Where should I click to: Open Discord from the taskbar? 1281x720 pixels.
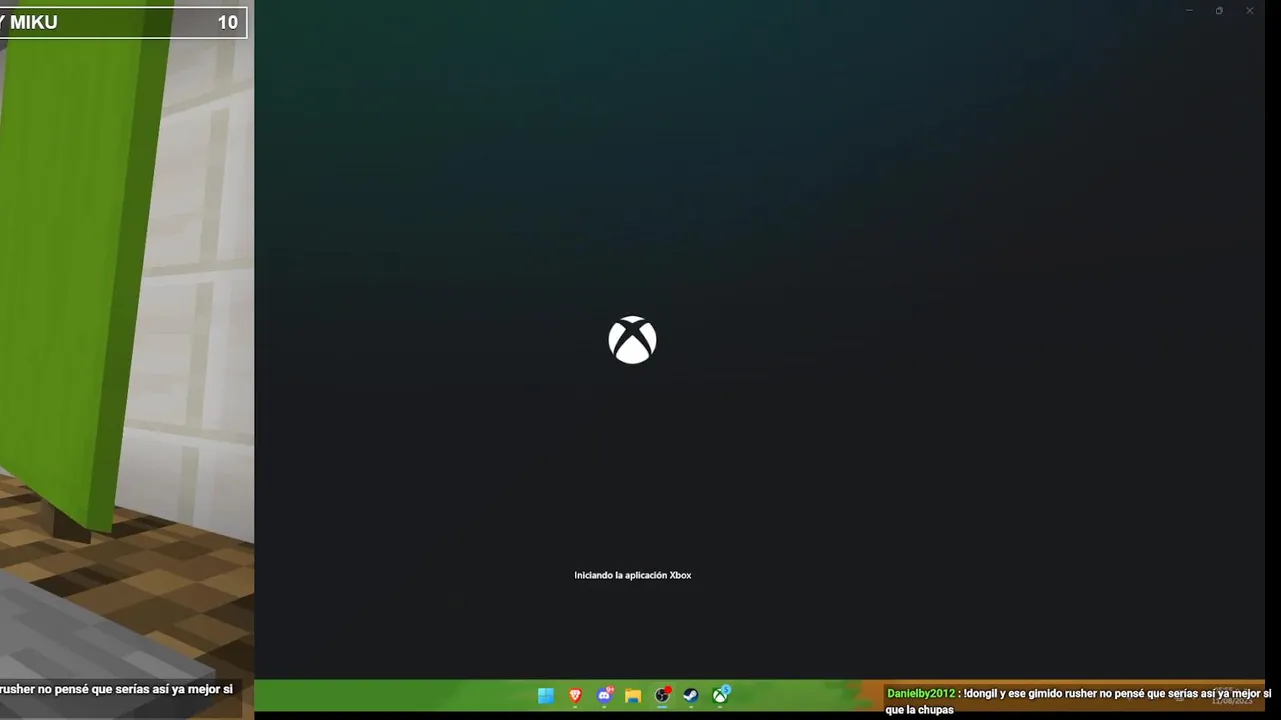point(605,695)
